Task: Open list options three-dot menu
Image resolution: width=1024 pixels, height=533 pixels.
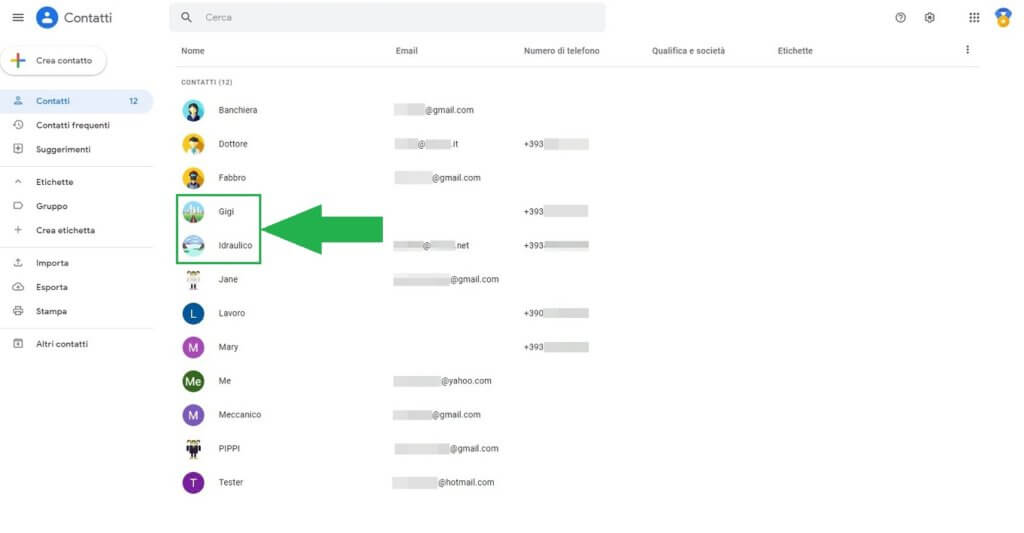Action: (967, 50)
